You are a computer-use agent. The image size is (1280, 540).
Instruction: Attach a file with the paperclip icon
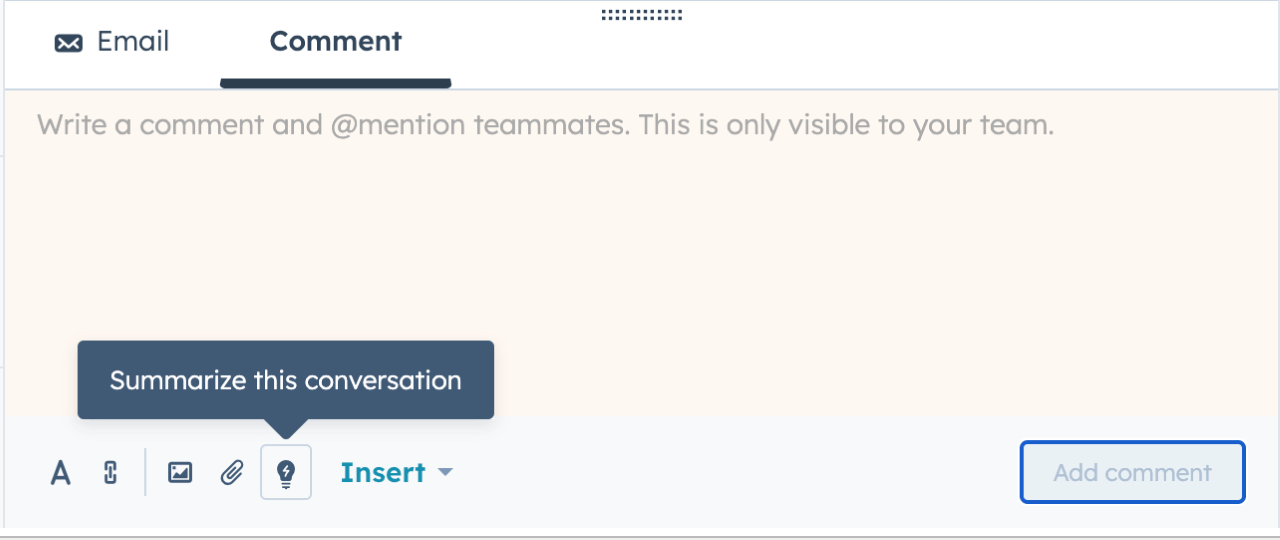(x=232, y=473)
